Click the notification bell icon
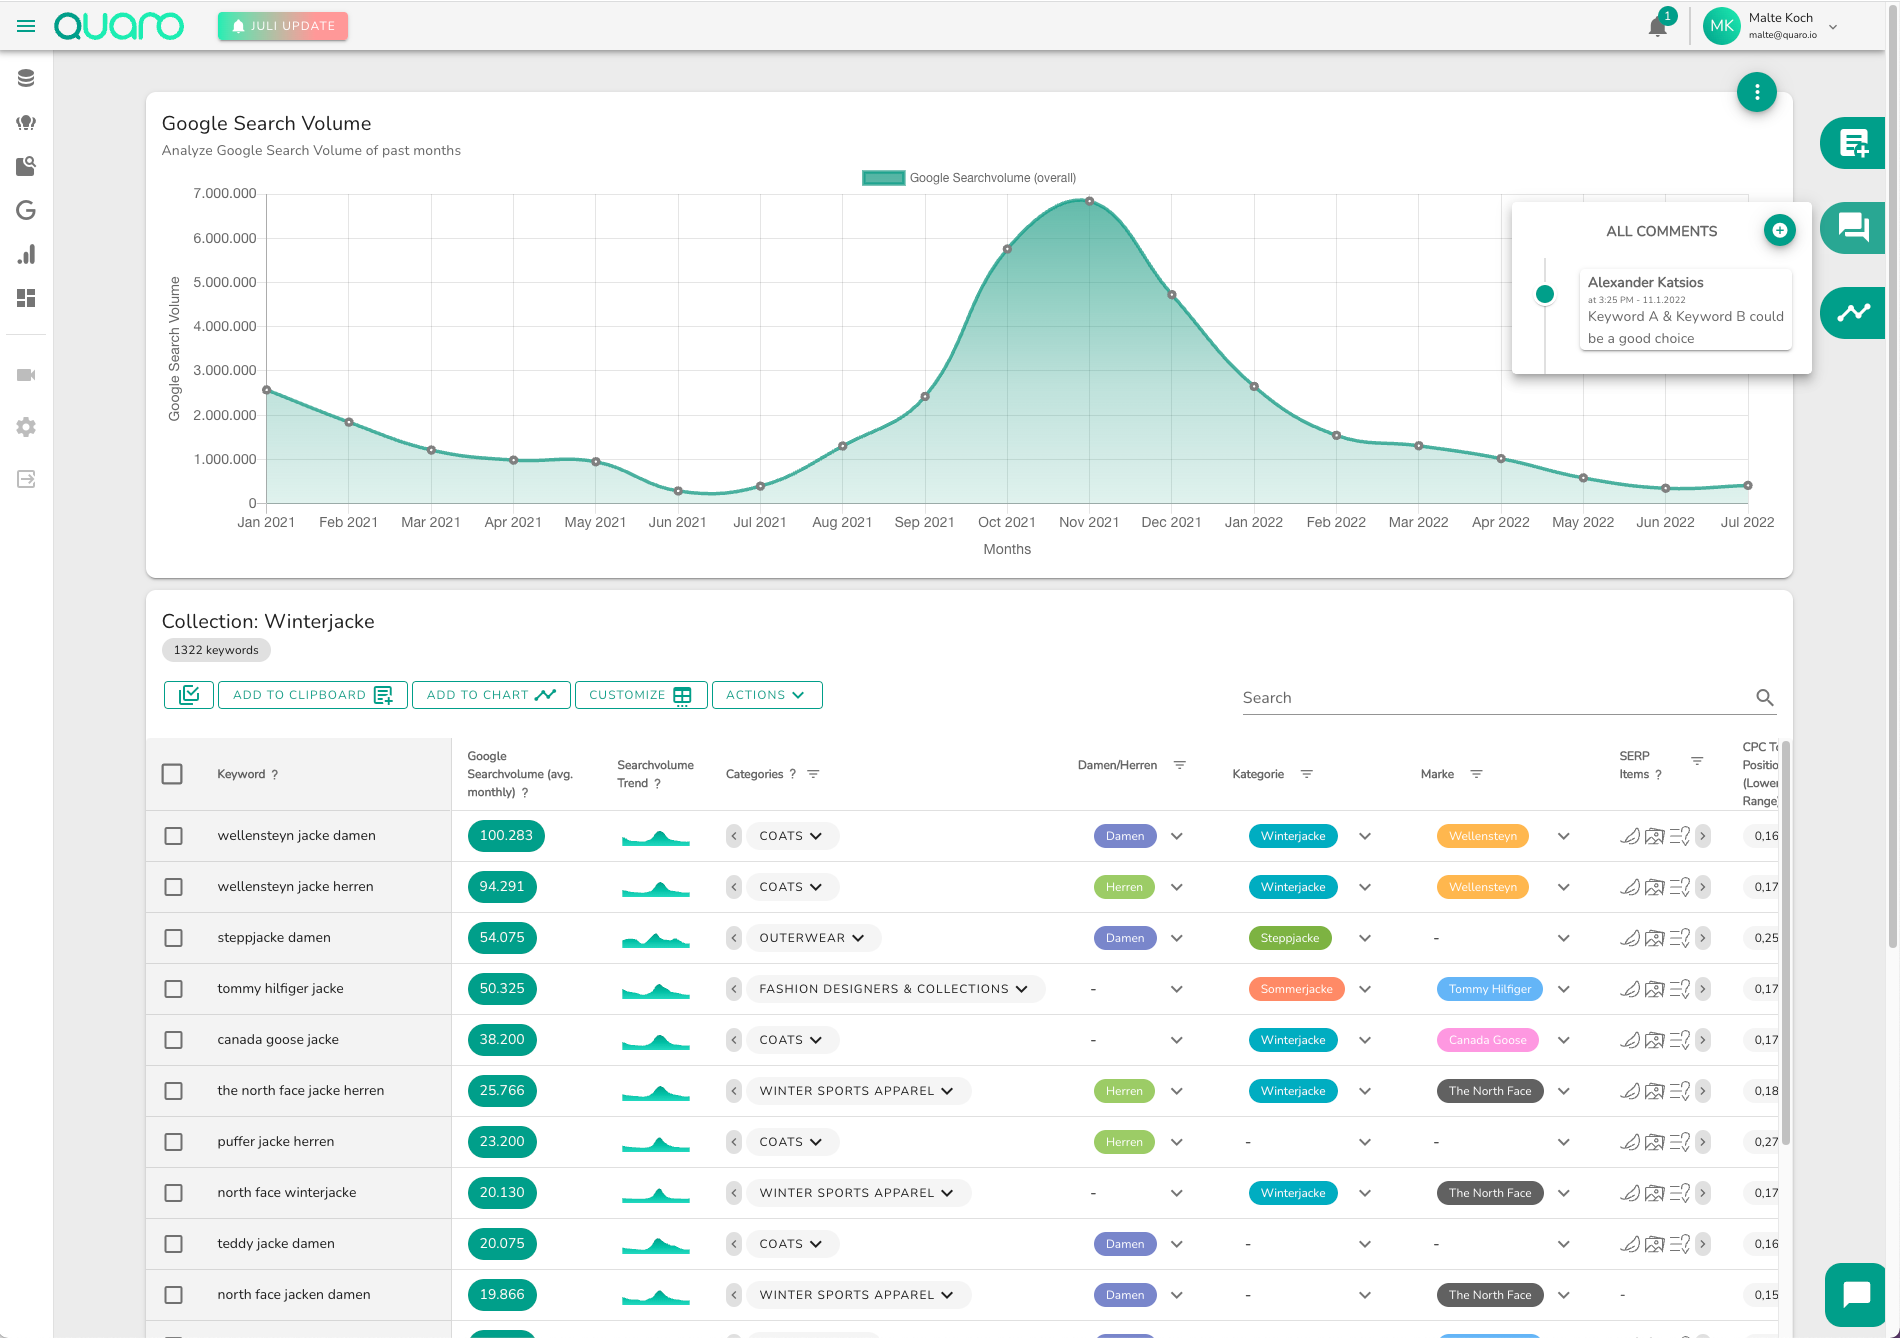The width and height of the screenshot is (1900, 1338). pos(1657,27)
